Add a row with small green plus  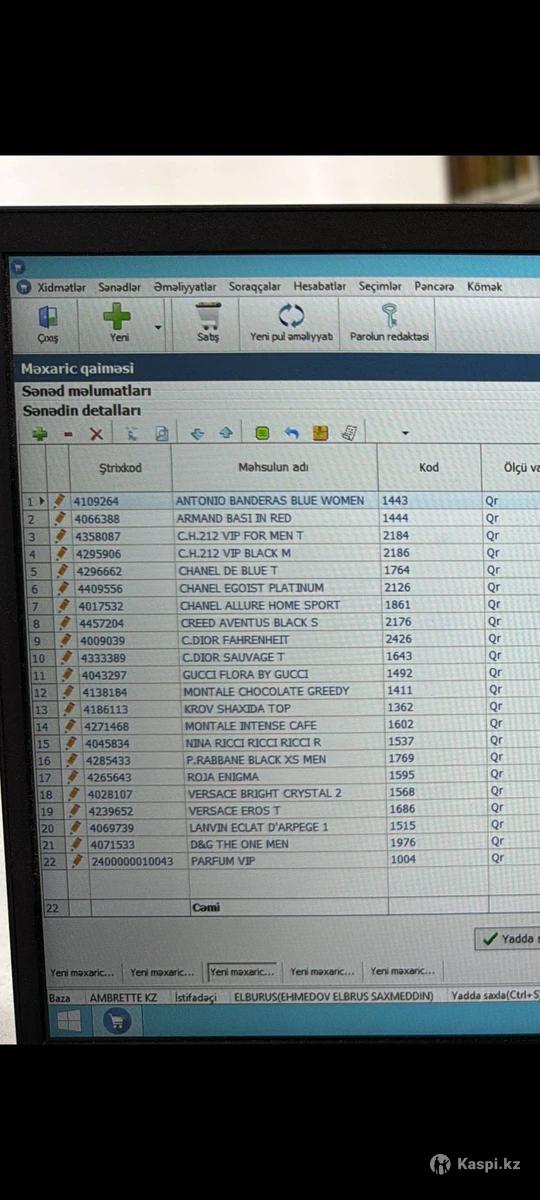point(40,434)
